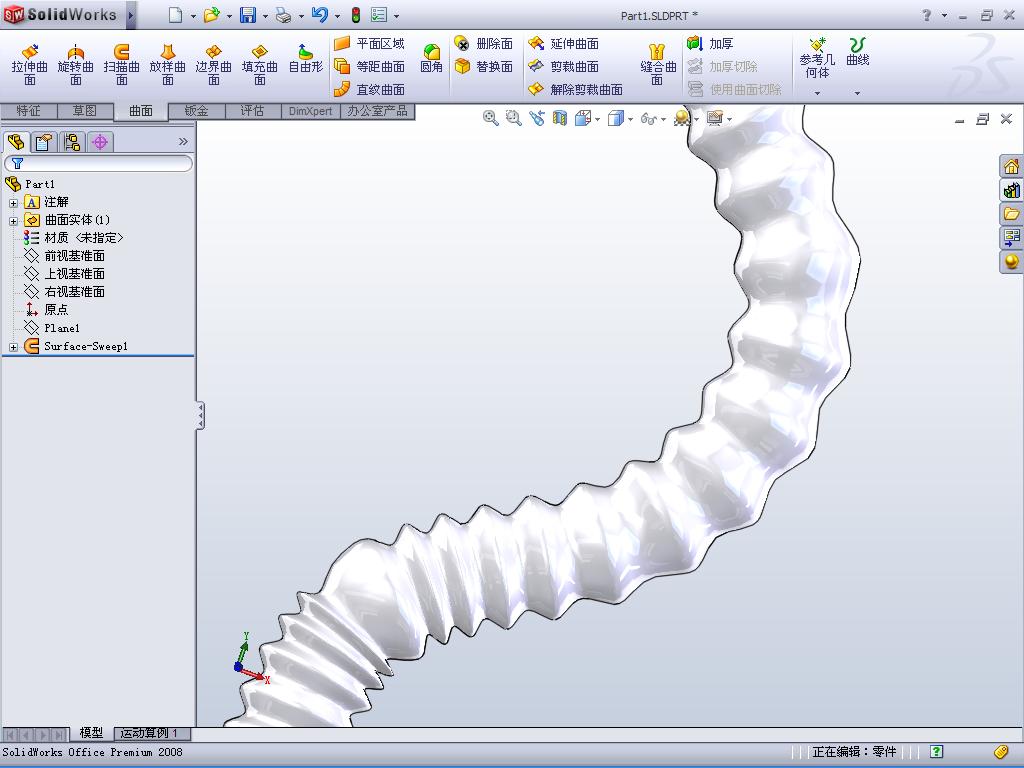Viewport: 1024px width, 768px height.
Task: Click the Print icon
Action: pos(283,15)
